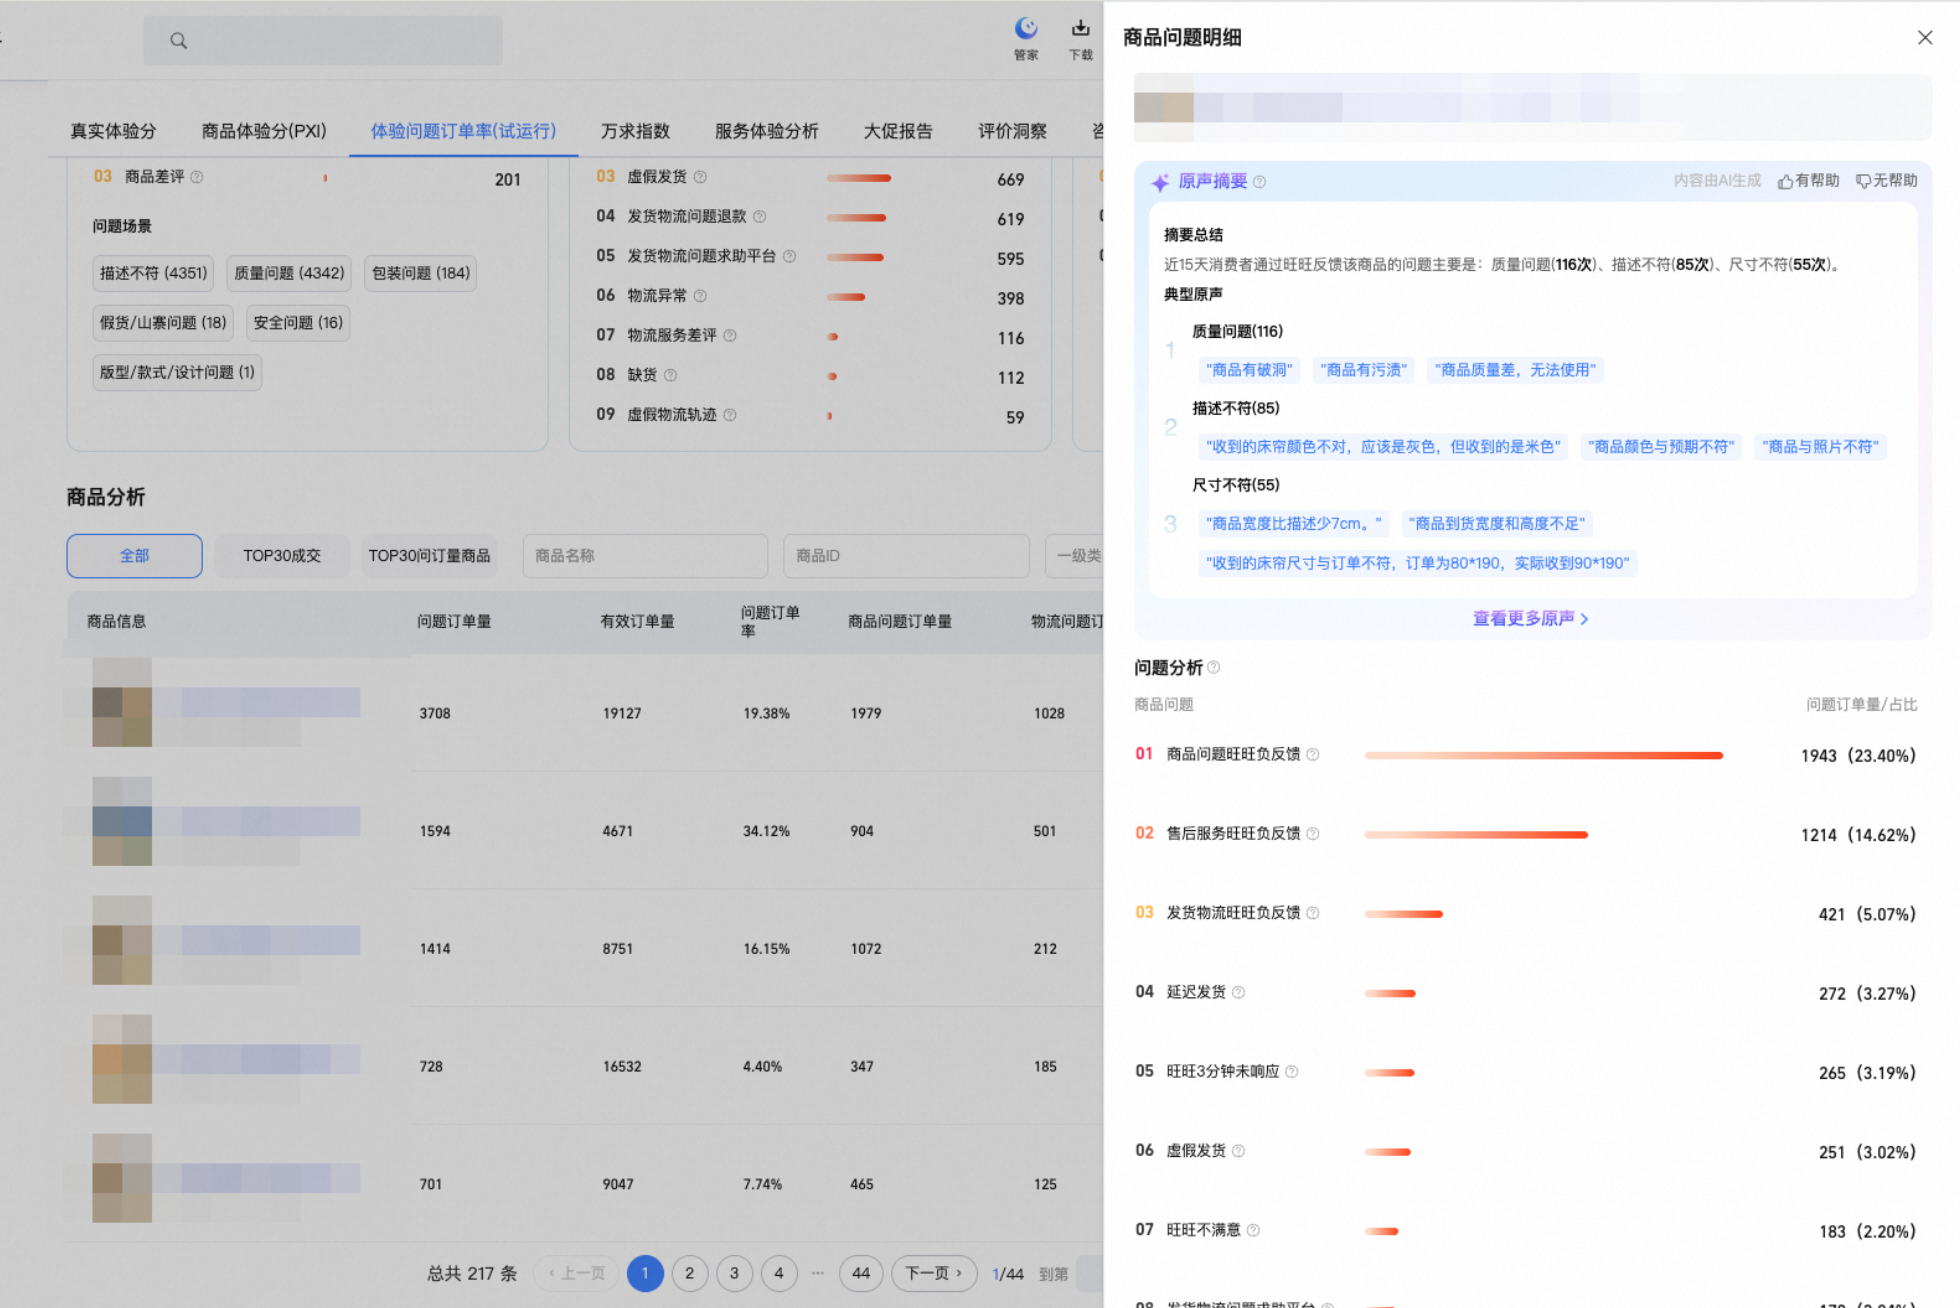This screenshot has height=1308, width=1960.
Task: Open product thumbnail in 3708 row
Action: pos(122,702)
